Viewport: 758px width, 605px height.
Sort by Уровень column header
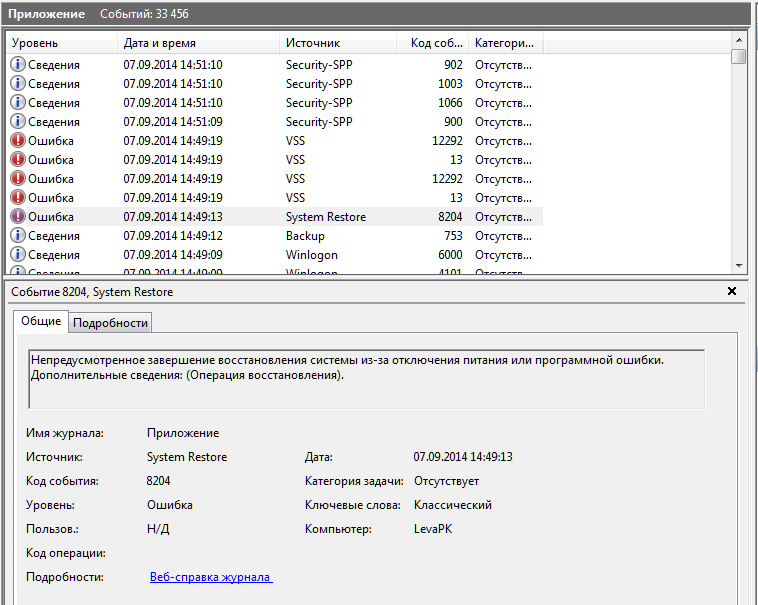point(60,43)
